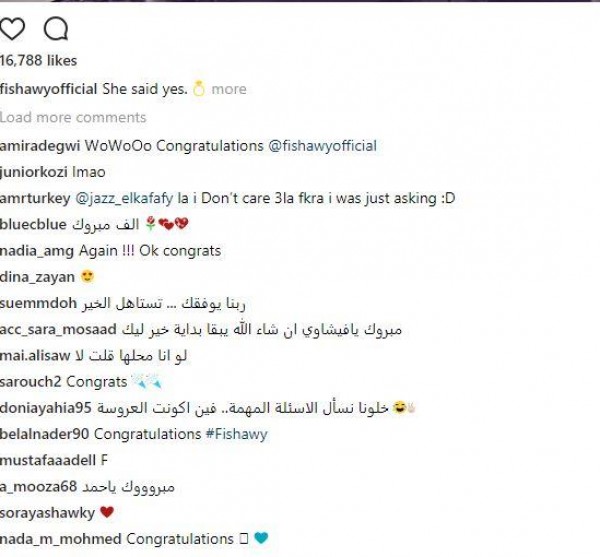Open fishawyofficial profile from the caption
The image size is (600, 557).
pos(46,89)
